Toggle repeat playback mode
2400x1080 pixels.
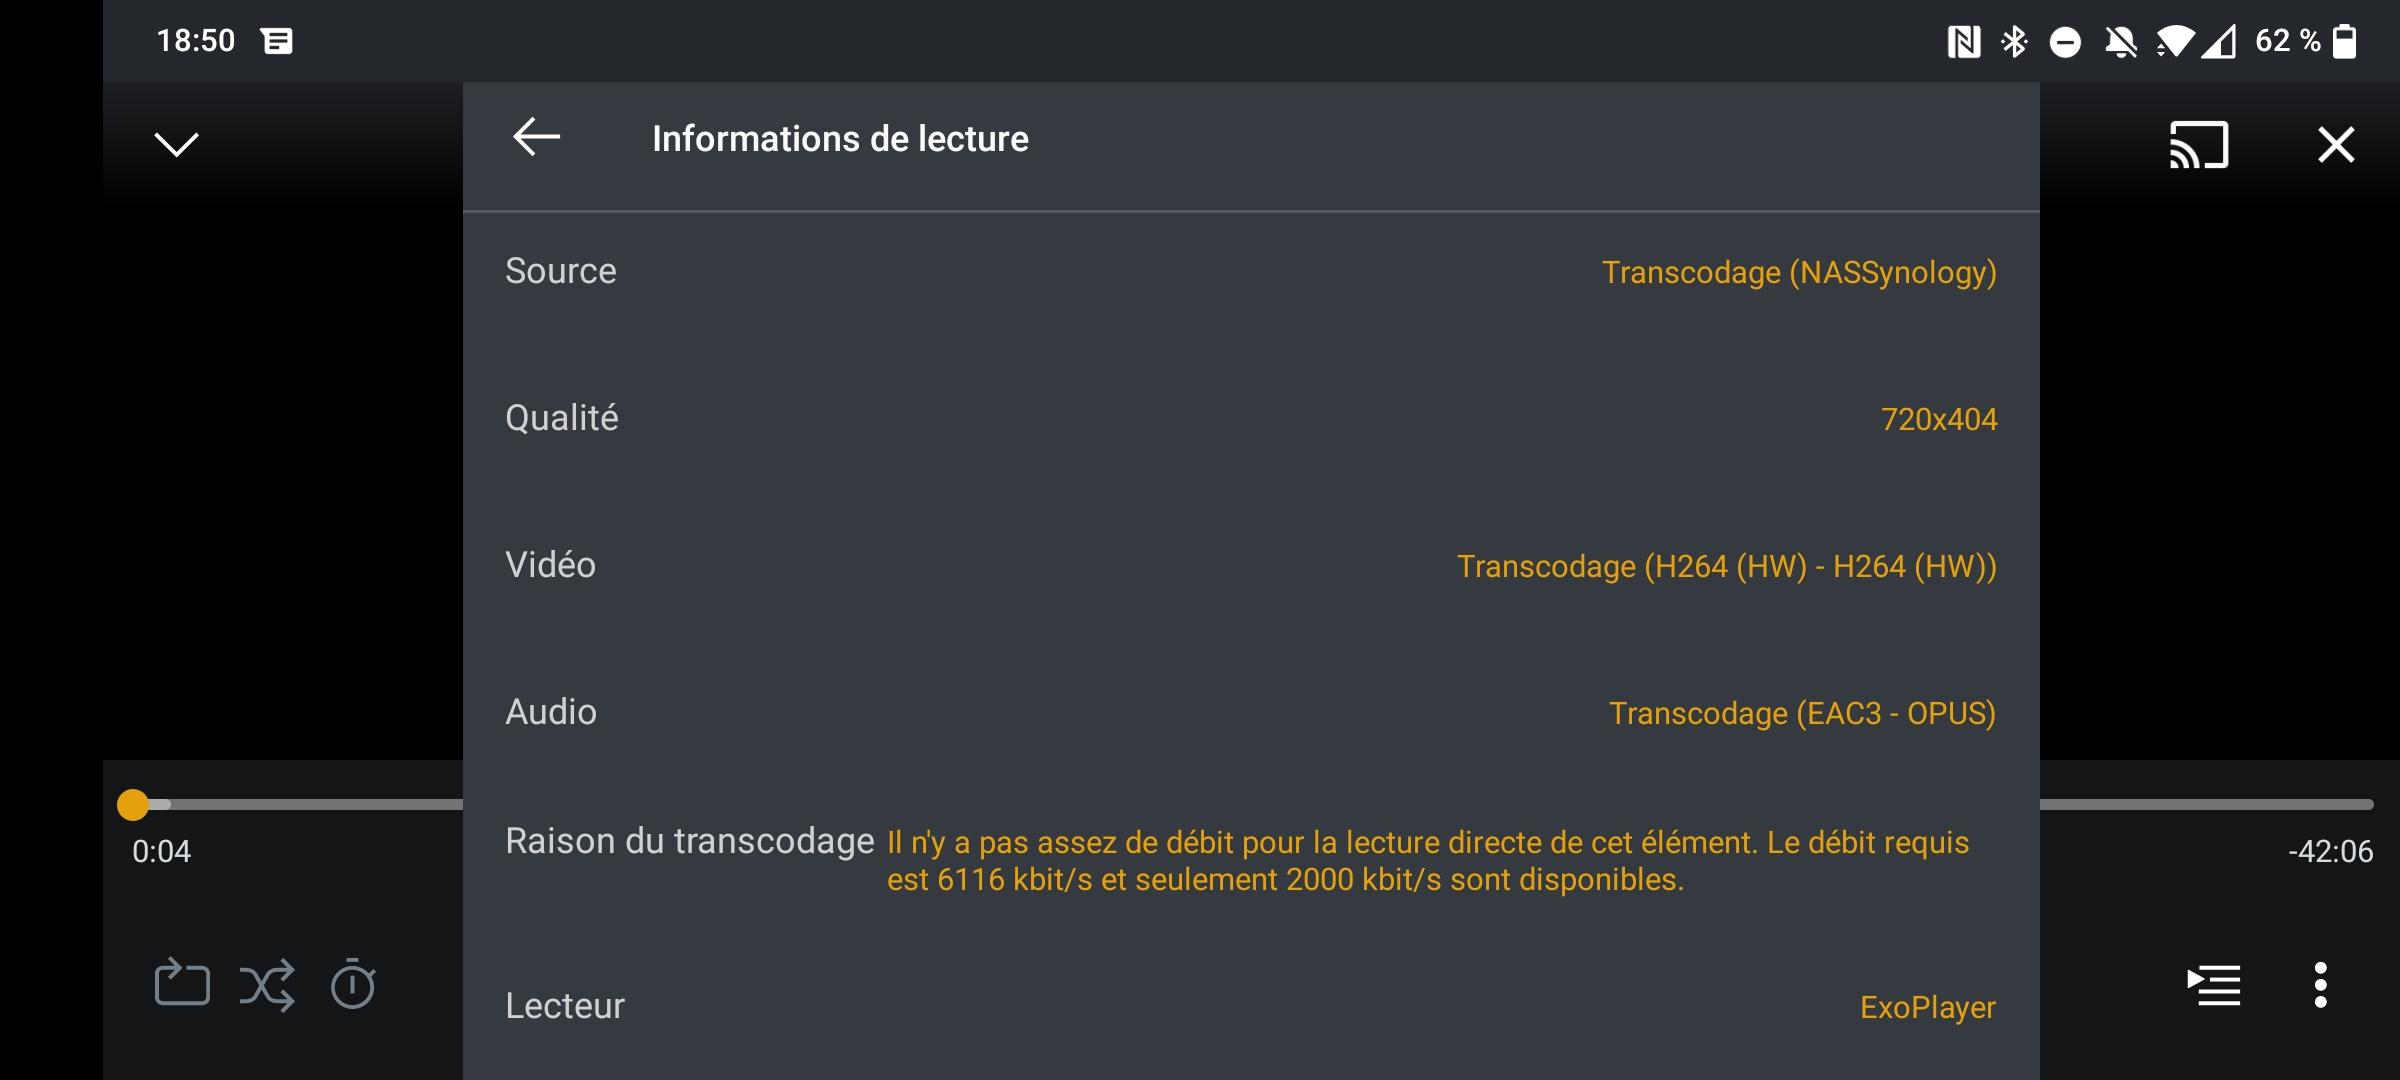[x=182, y=984]
